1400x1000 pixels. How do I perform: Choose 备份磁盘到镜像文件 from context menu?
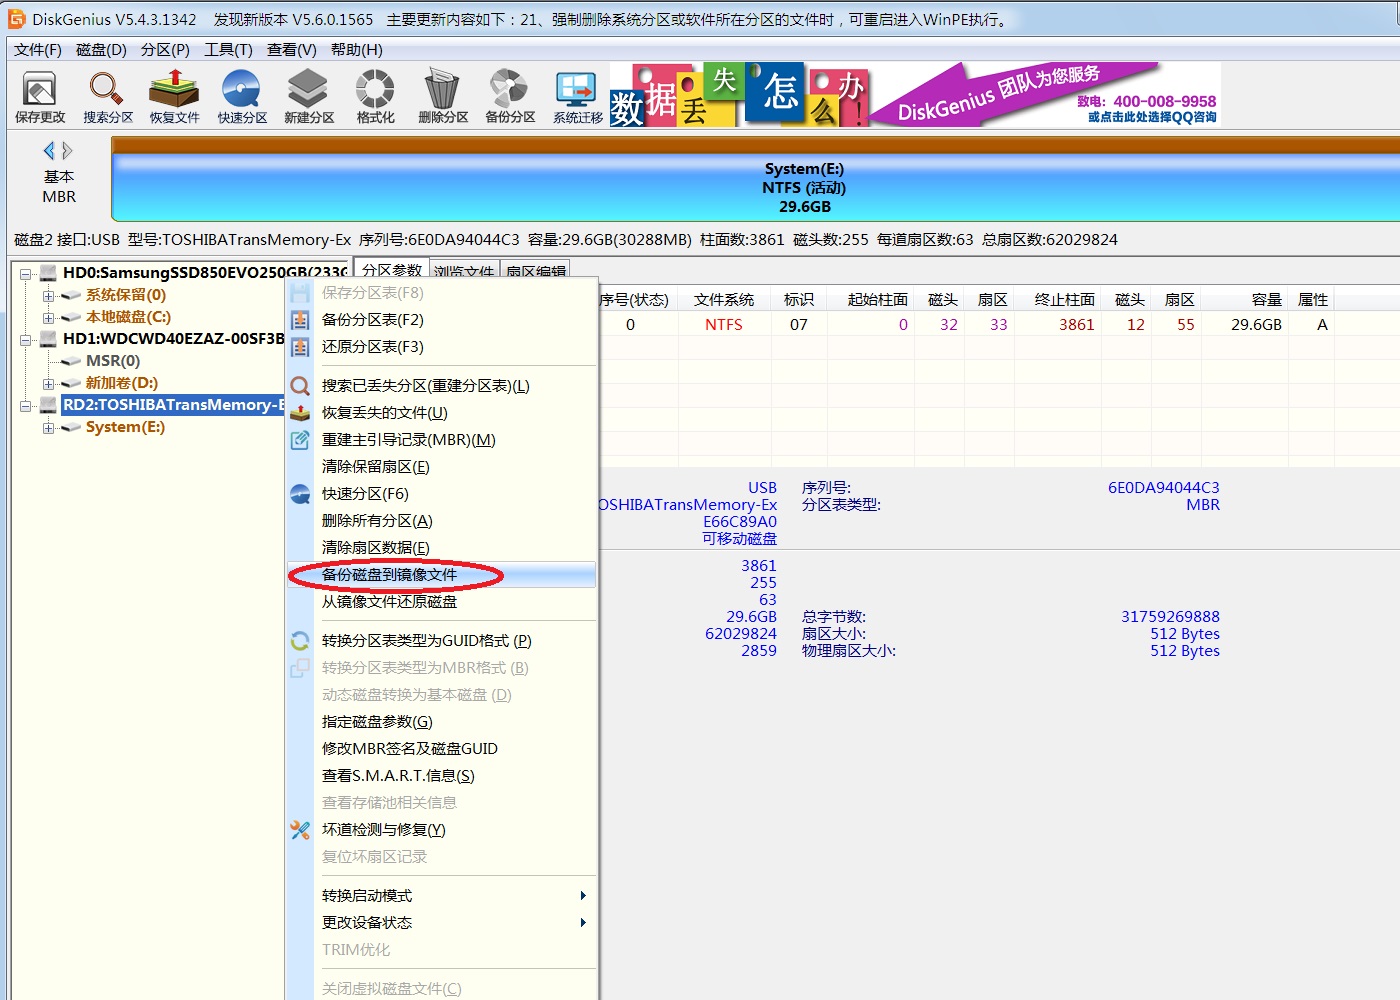click(x=390, y=575)
